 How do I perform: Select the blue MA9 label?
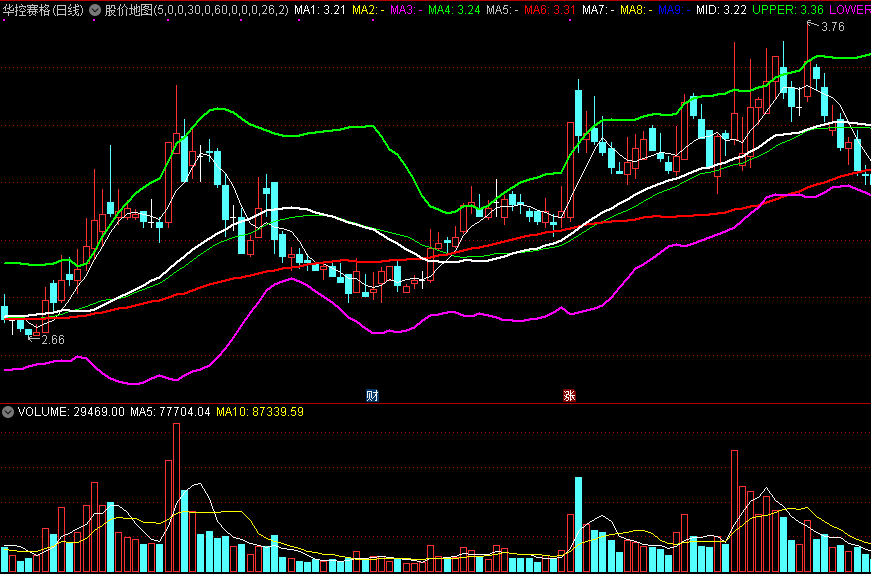click(675, 10)
